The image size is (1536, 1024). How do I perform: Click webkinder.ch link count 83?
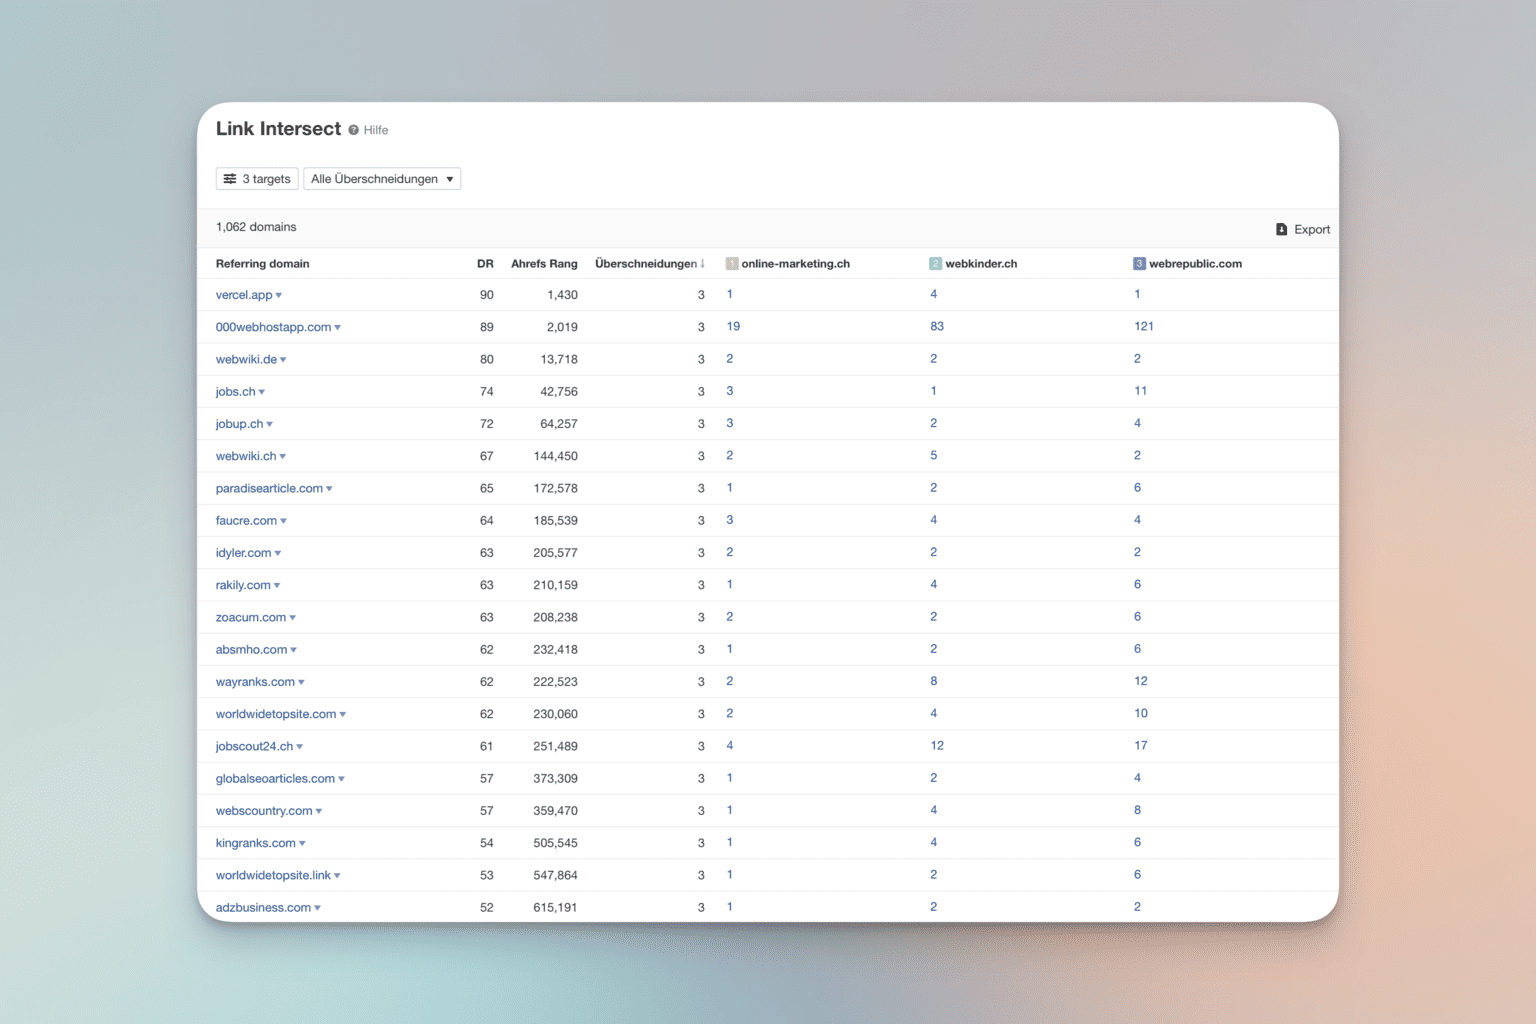tap(937, 326)
